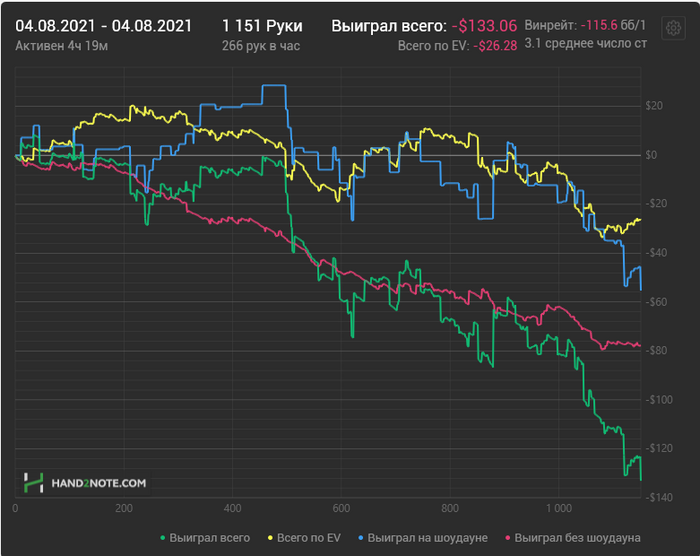The height and width of the screenshot is (556, 700).
Task: Click the -115.6 winrate value
Action: click(599, 25)
